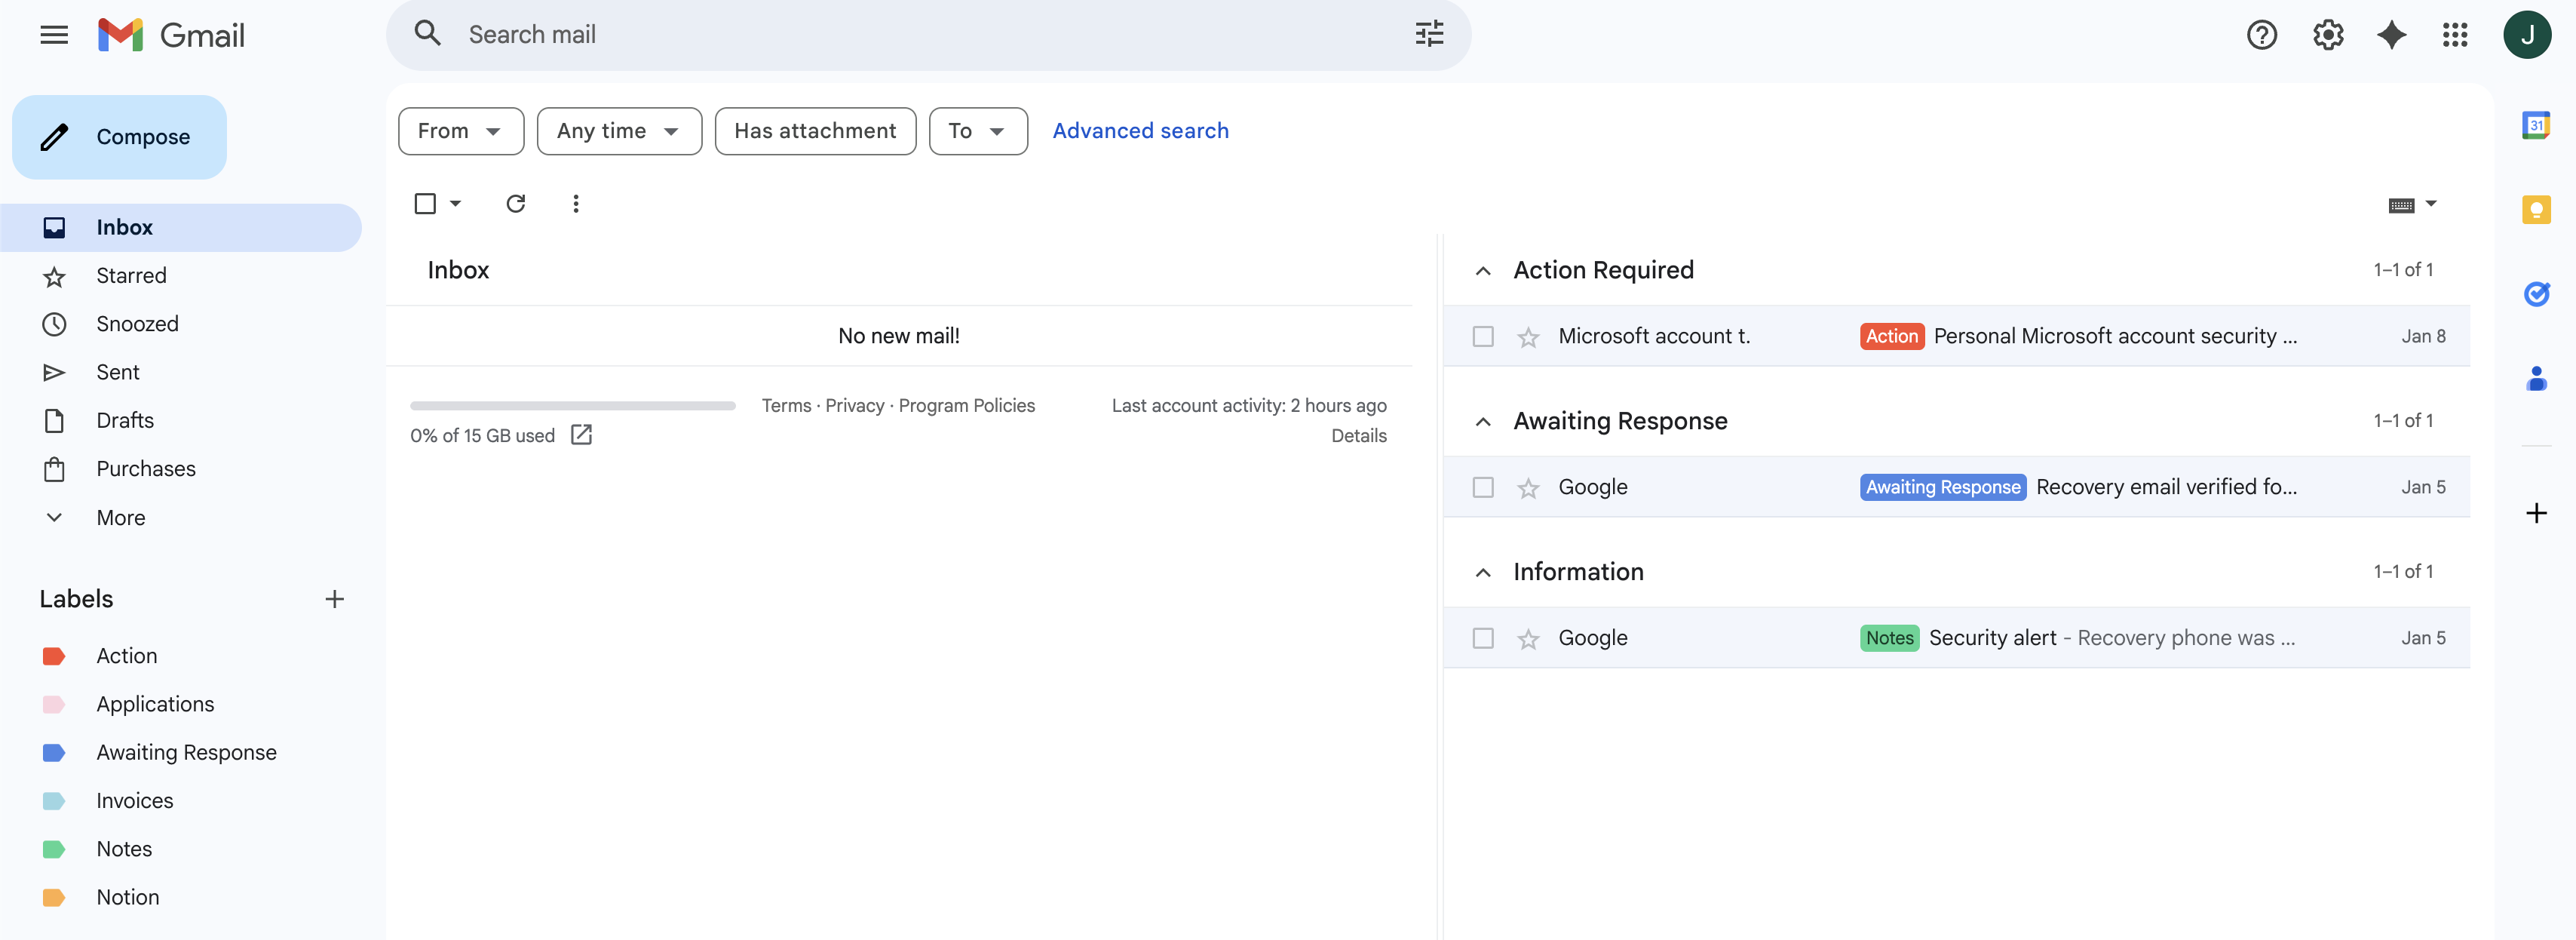
Task: Collapse the Action Required section
Action: point(1482,271)
